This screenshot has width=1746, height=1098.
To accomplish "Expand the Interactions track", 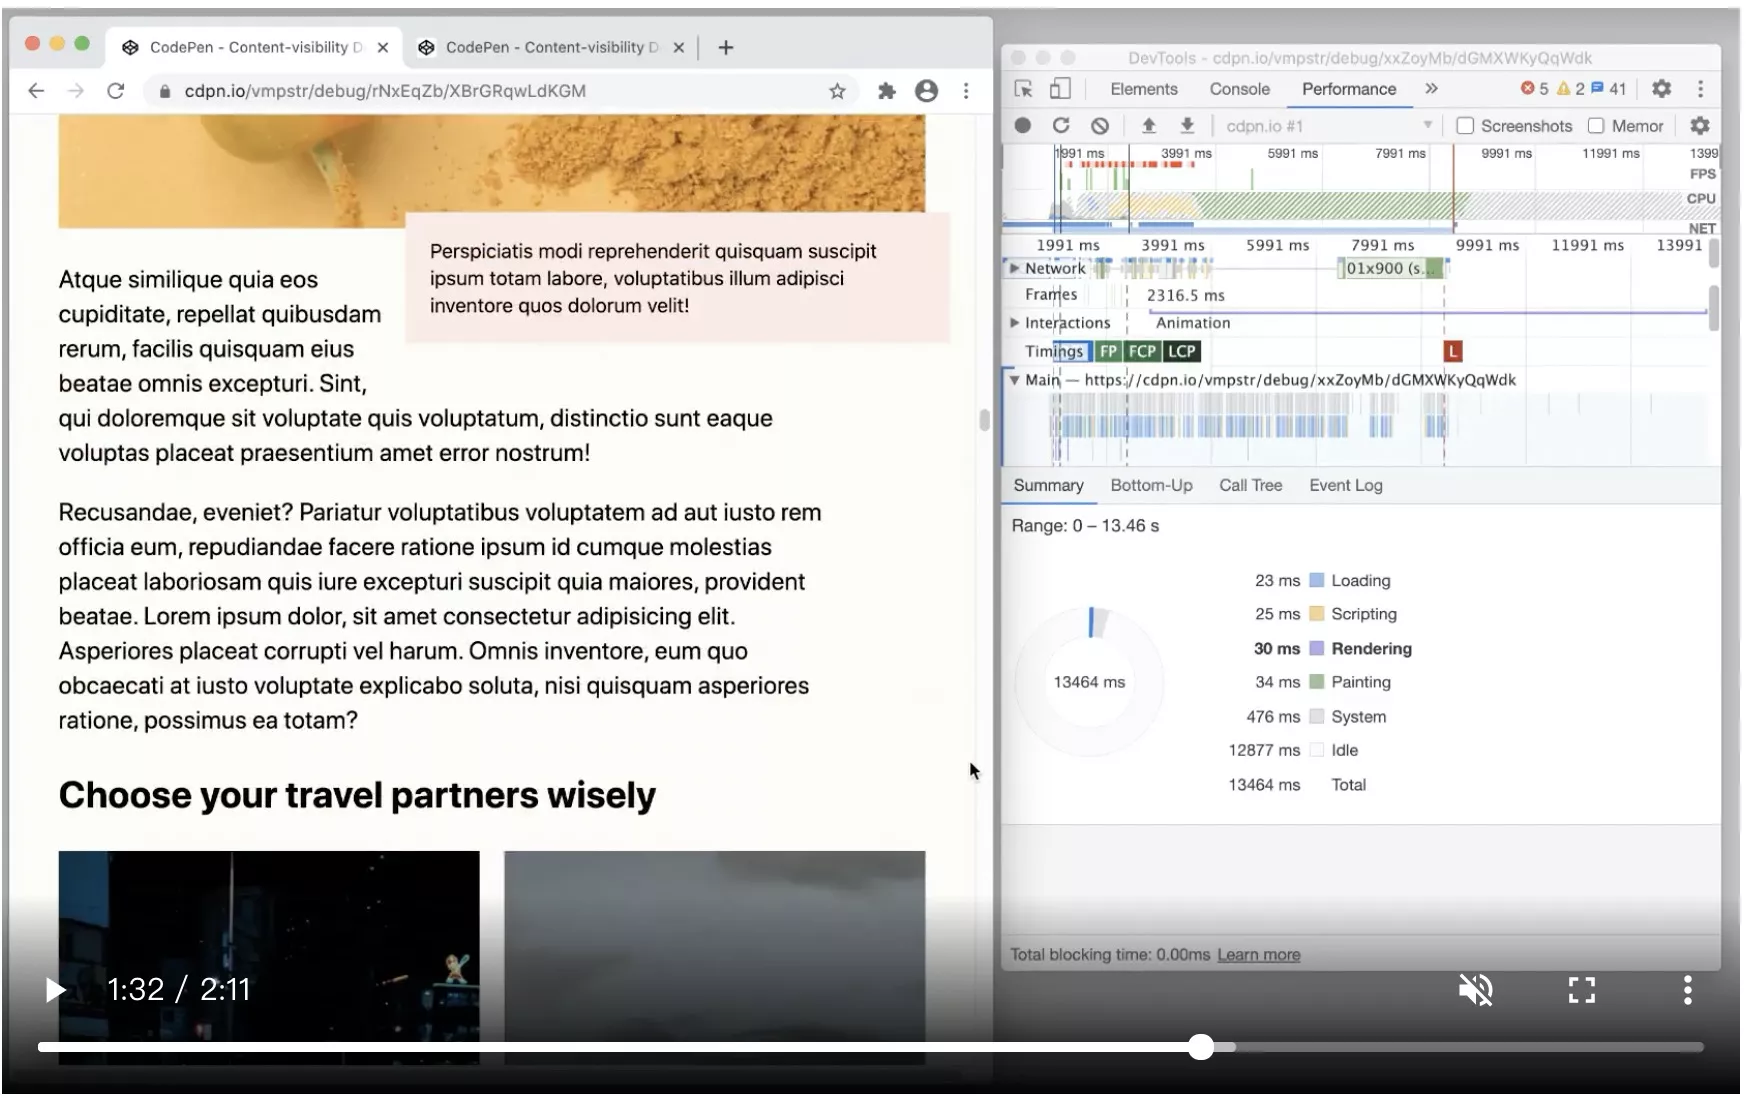I will pyautogui.click(x=1014, y=323).
